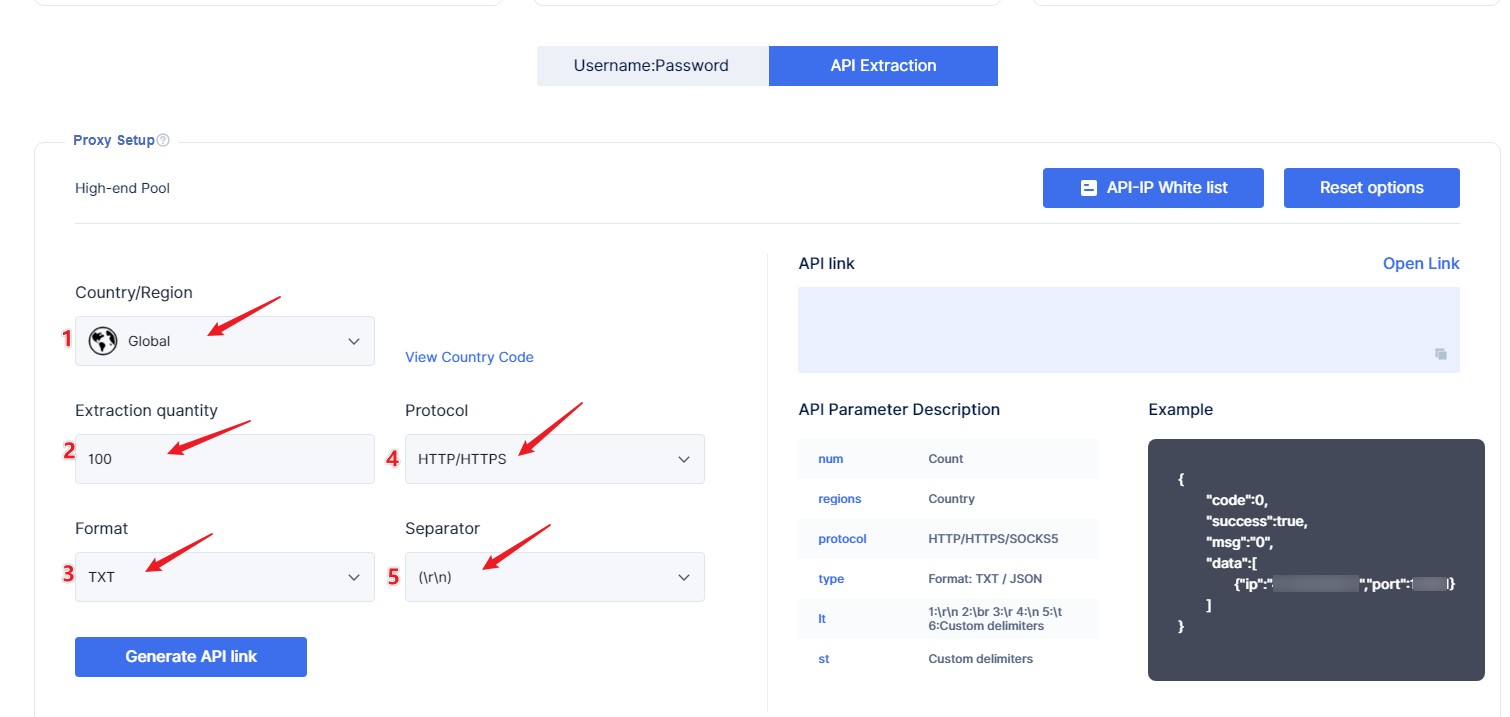The width and height of the screenshot is (1510, 717).
Task: Select the API Extraction tab
Action: 883,66
